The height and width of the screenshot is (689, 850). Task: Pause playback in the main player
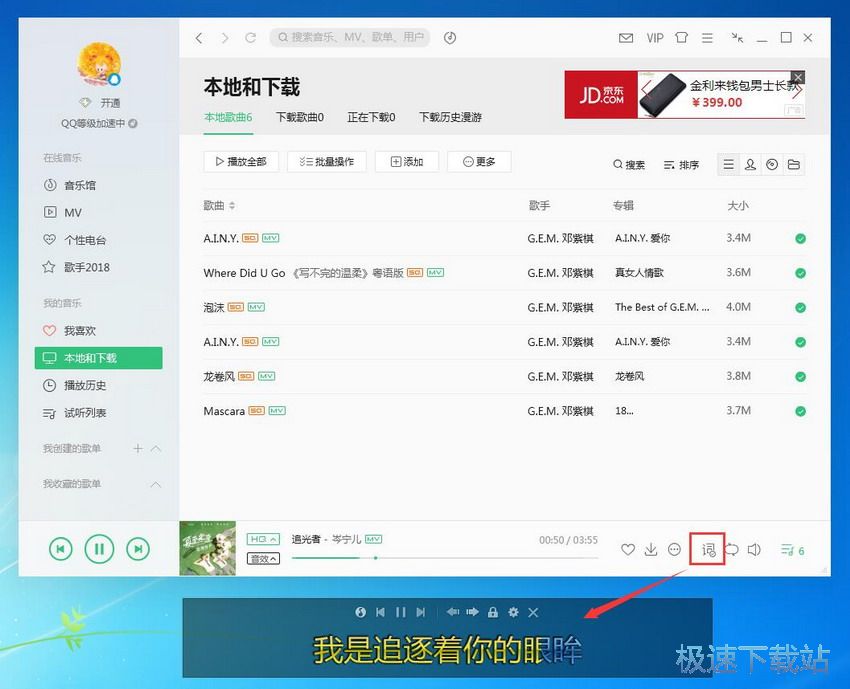click(99, 549)
